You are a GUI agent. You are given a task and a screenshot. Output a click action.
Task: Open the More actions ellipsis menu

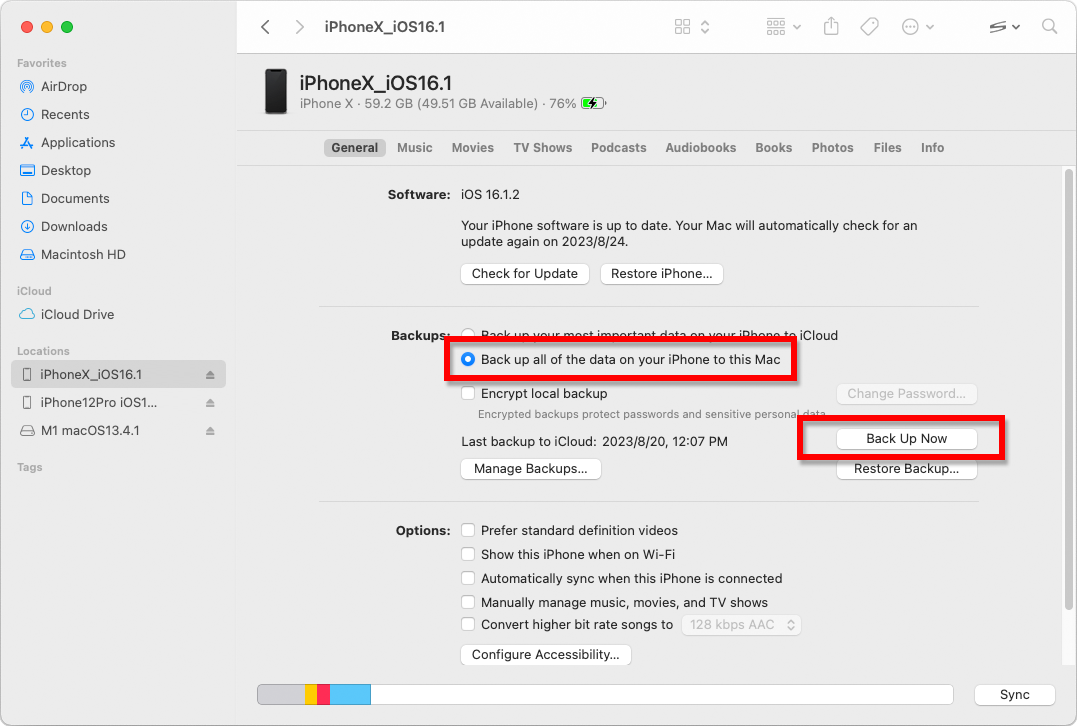(917, 27)
